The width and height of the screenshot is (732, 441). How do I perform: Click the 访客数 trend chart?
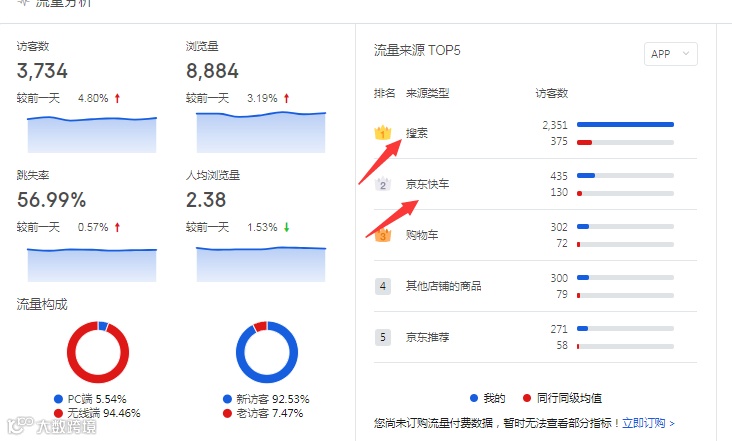tap(92, 134)
